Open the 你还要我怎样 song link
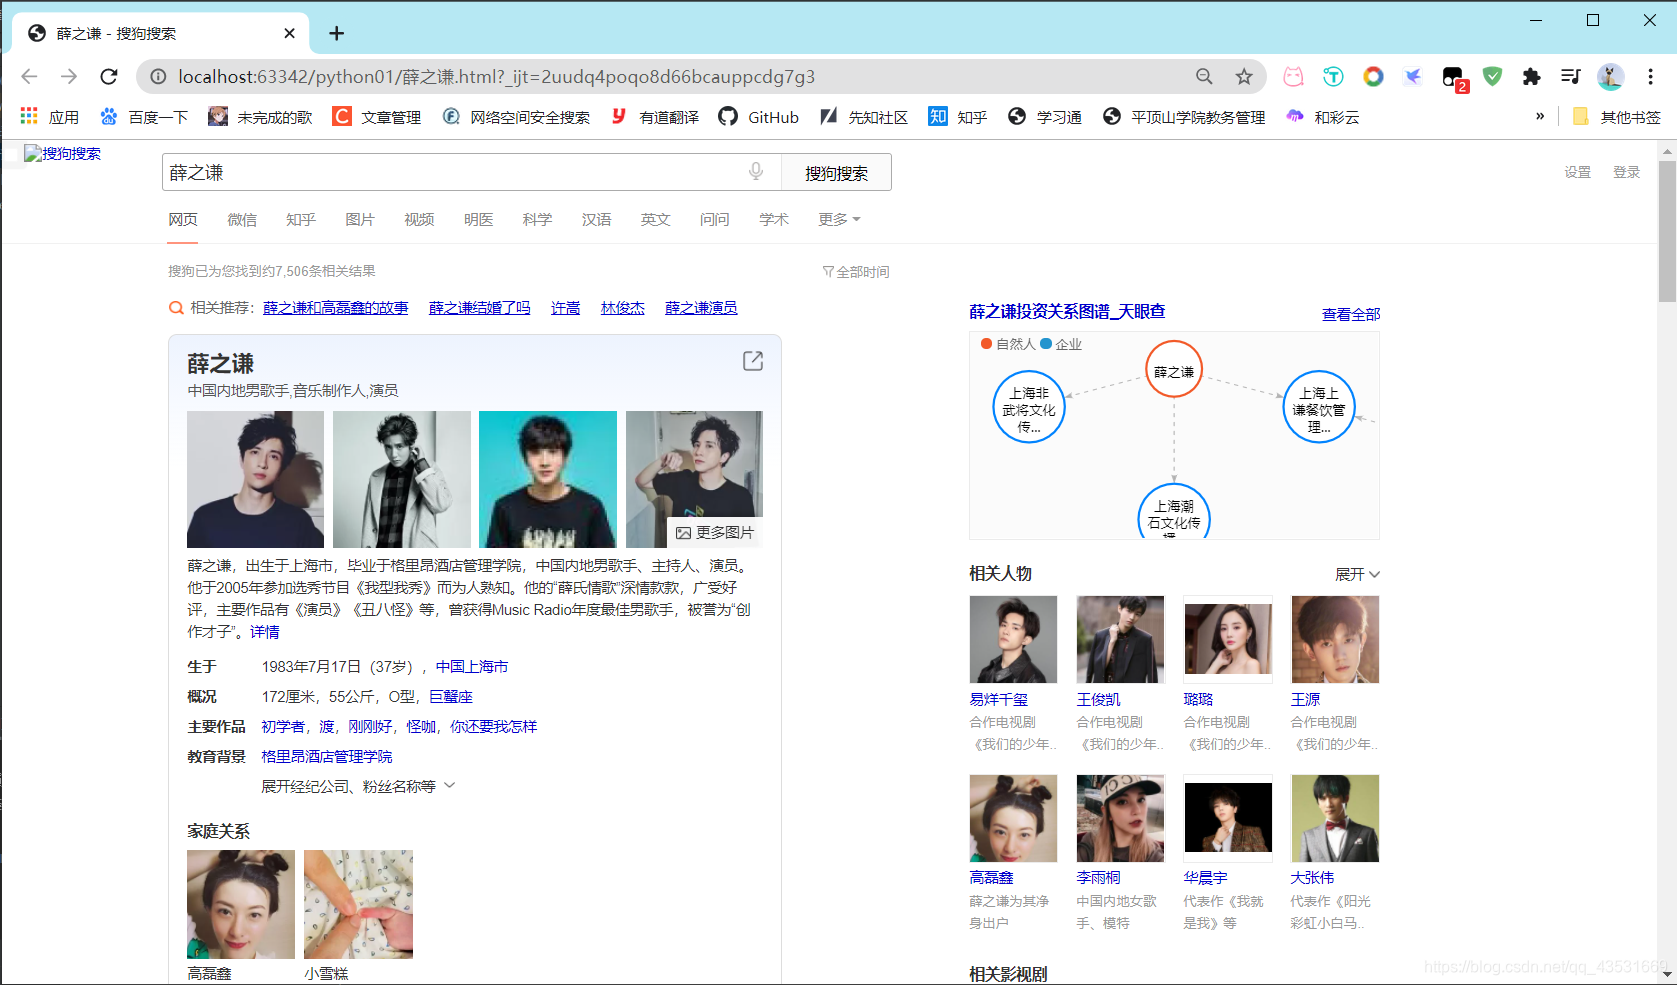1677x985 pixels. point(494,727)
